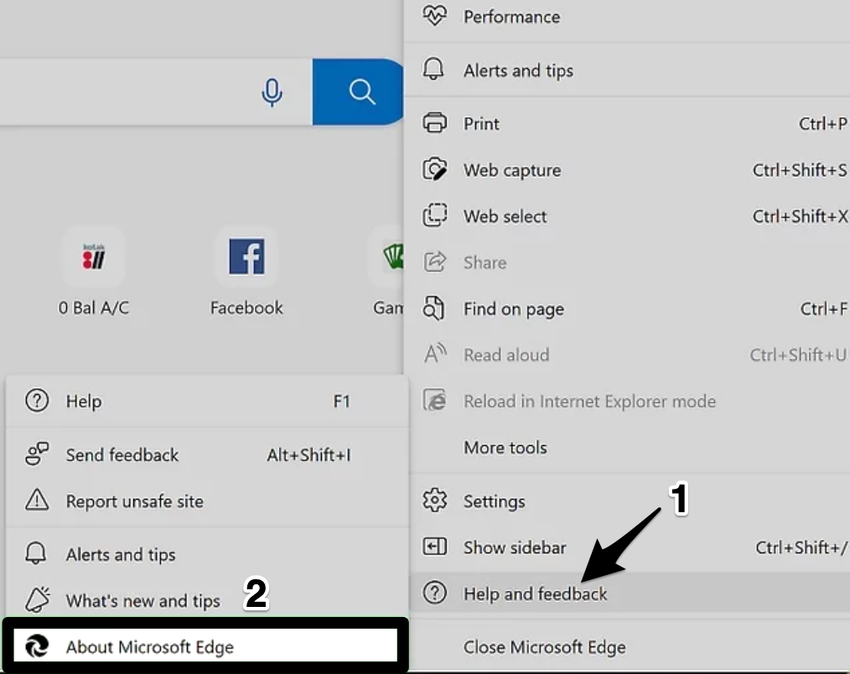Expand the Help and feedback submenu

tap(630, 594)
